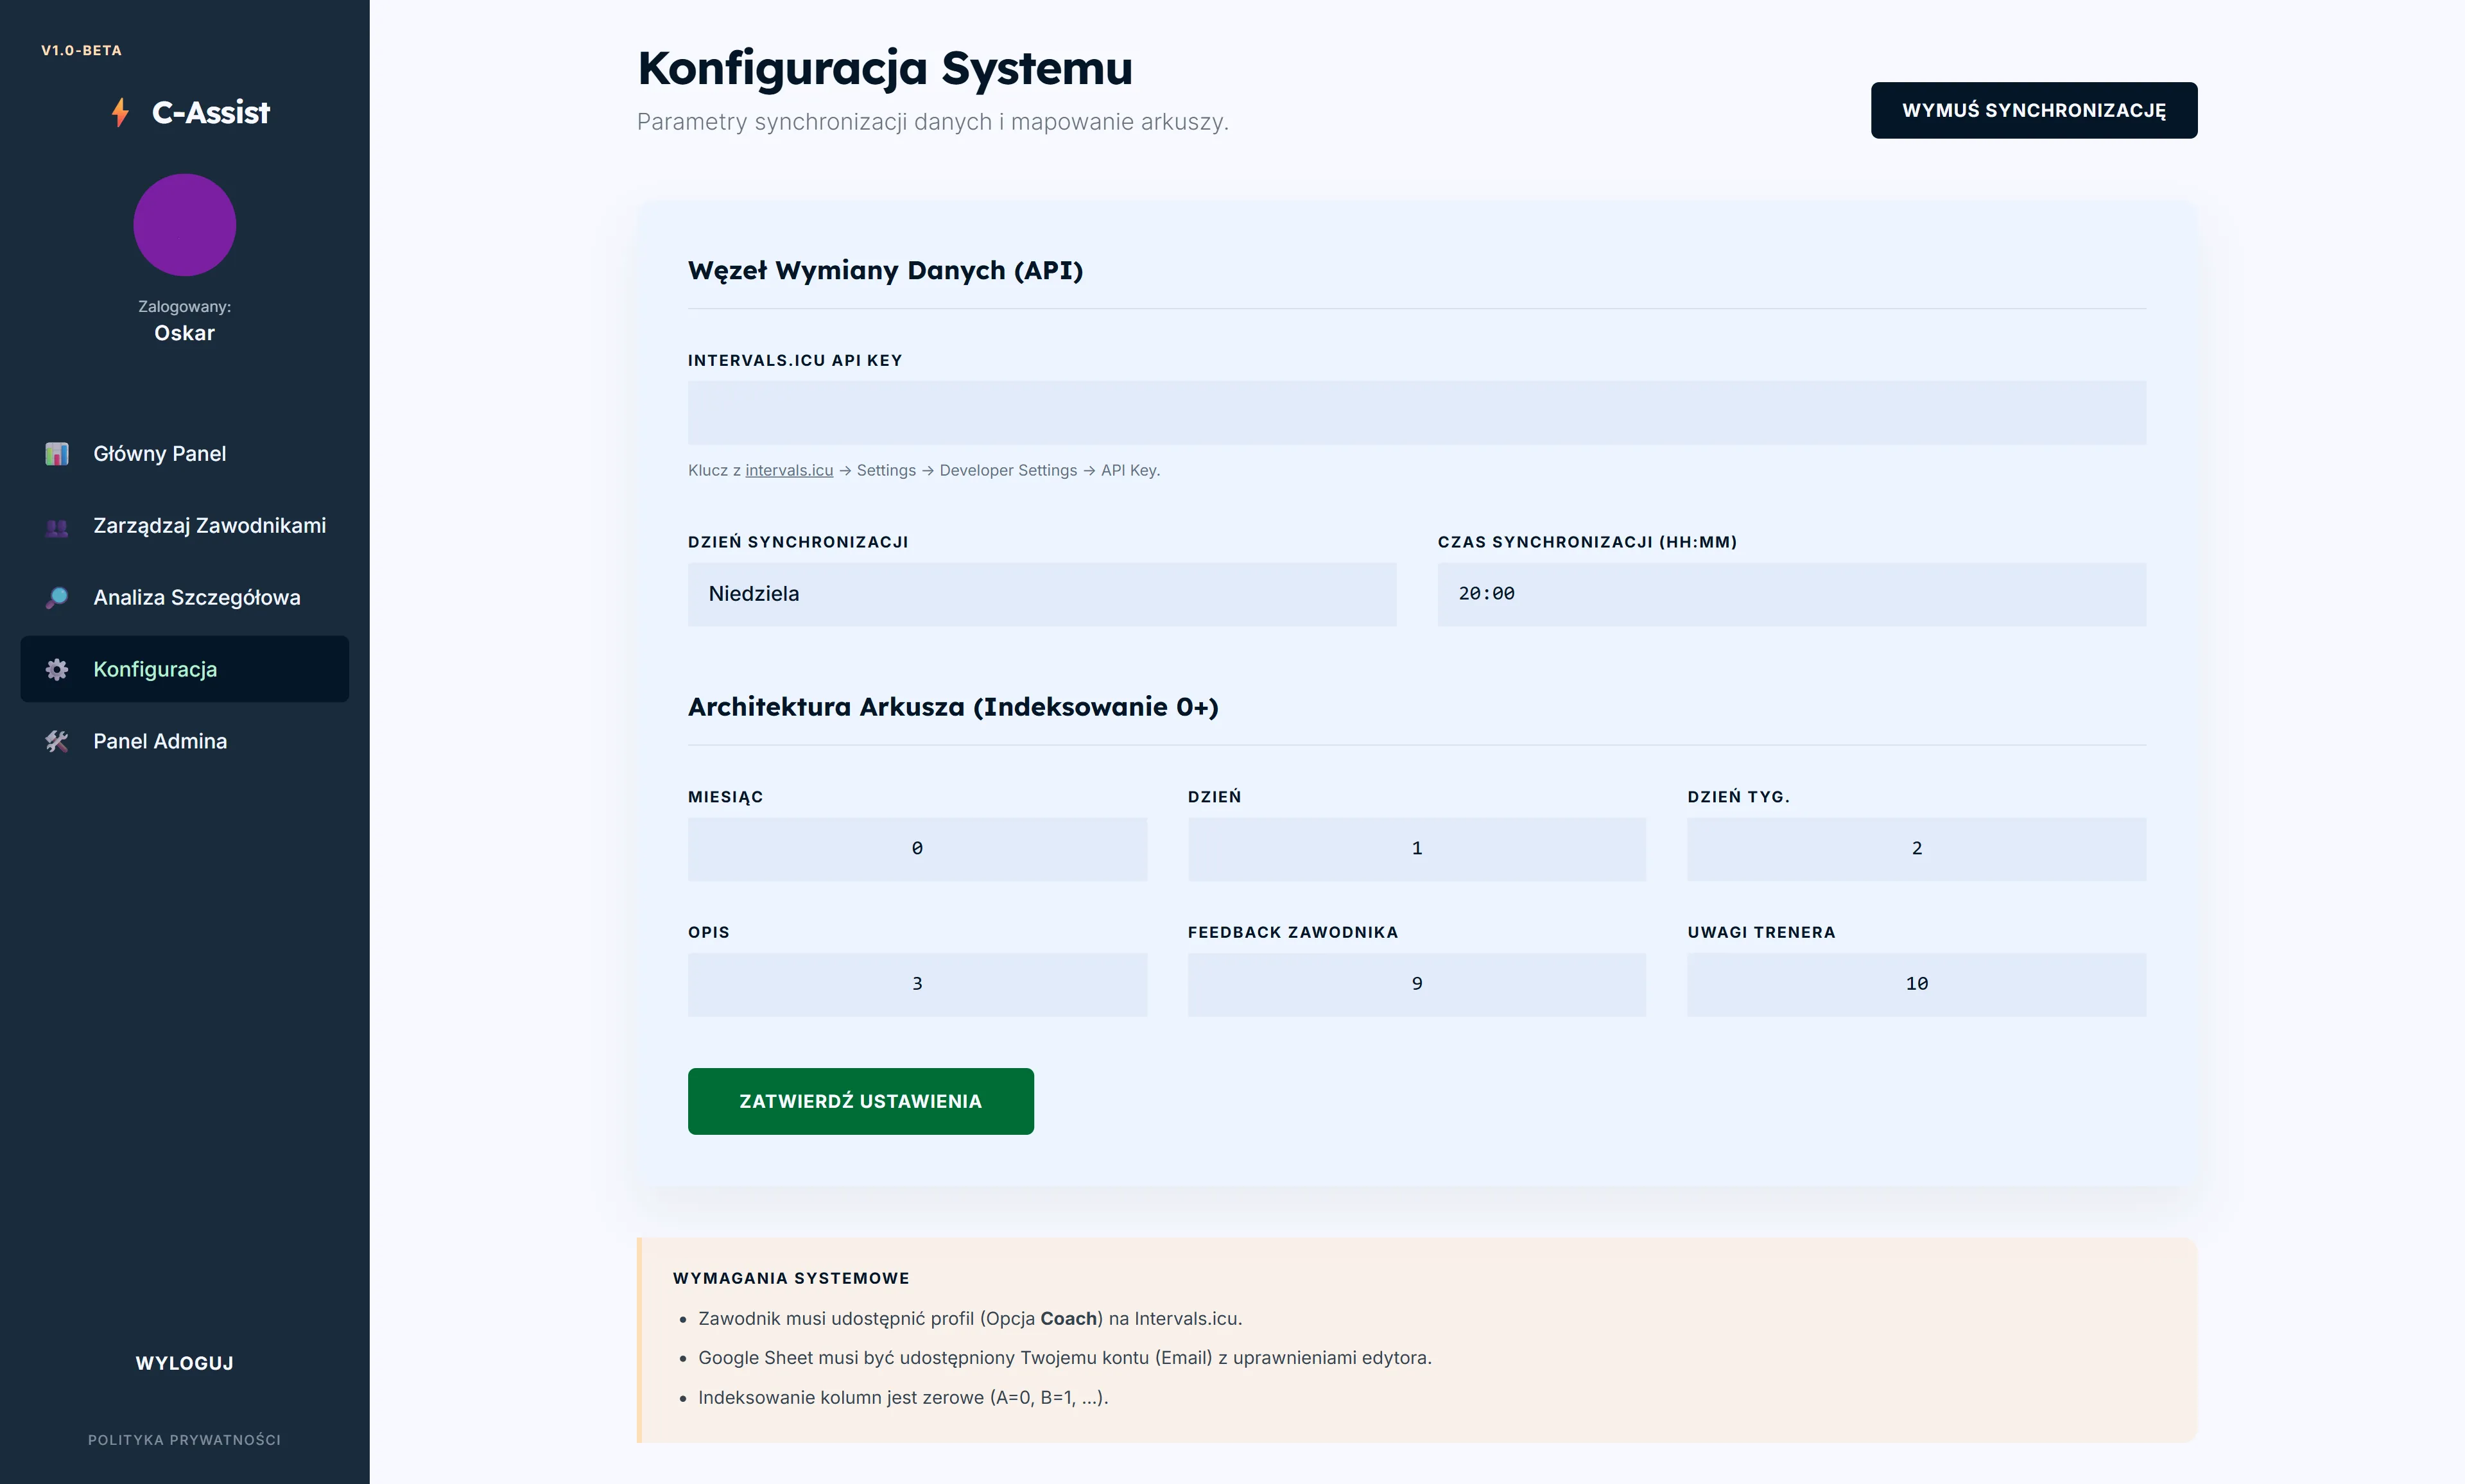Click the Dzień Tyg. index field
The height and width of the screenshot is (1484, 2465).
[x=1917, y=849]
